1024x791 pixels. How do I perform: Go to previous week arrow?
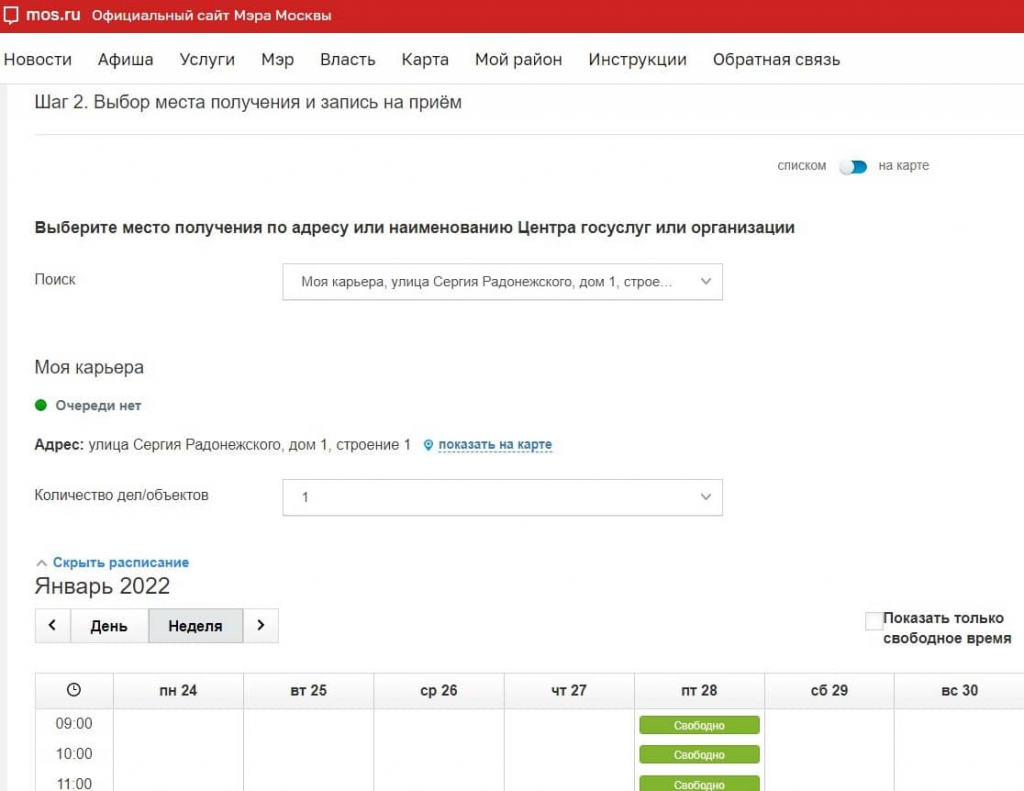coord(52,626)
